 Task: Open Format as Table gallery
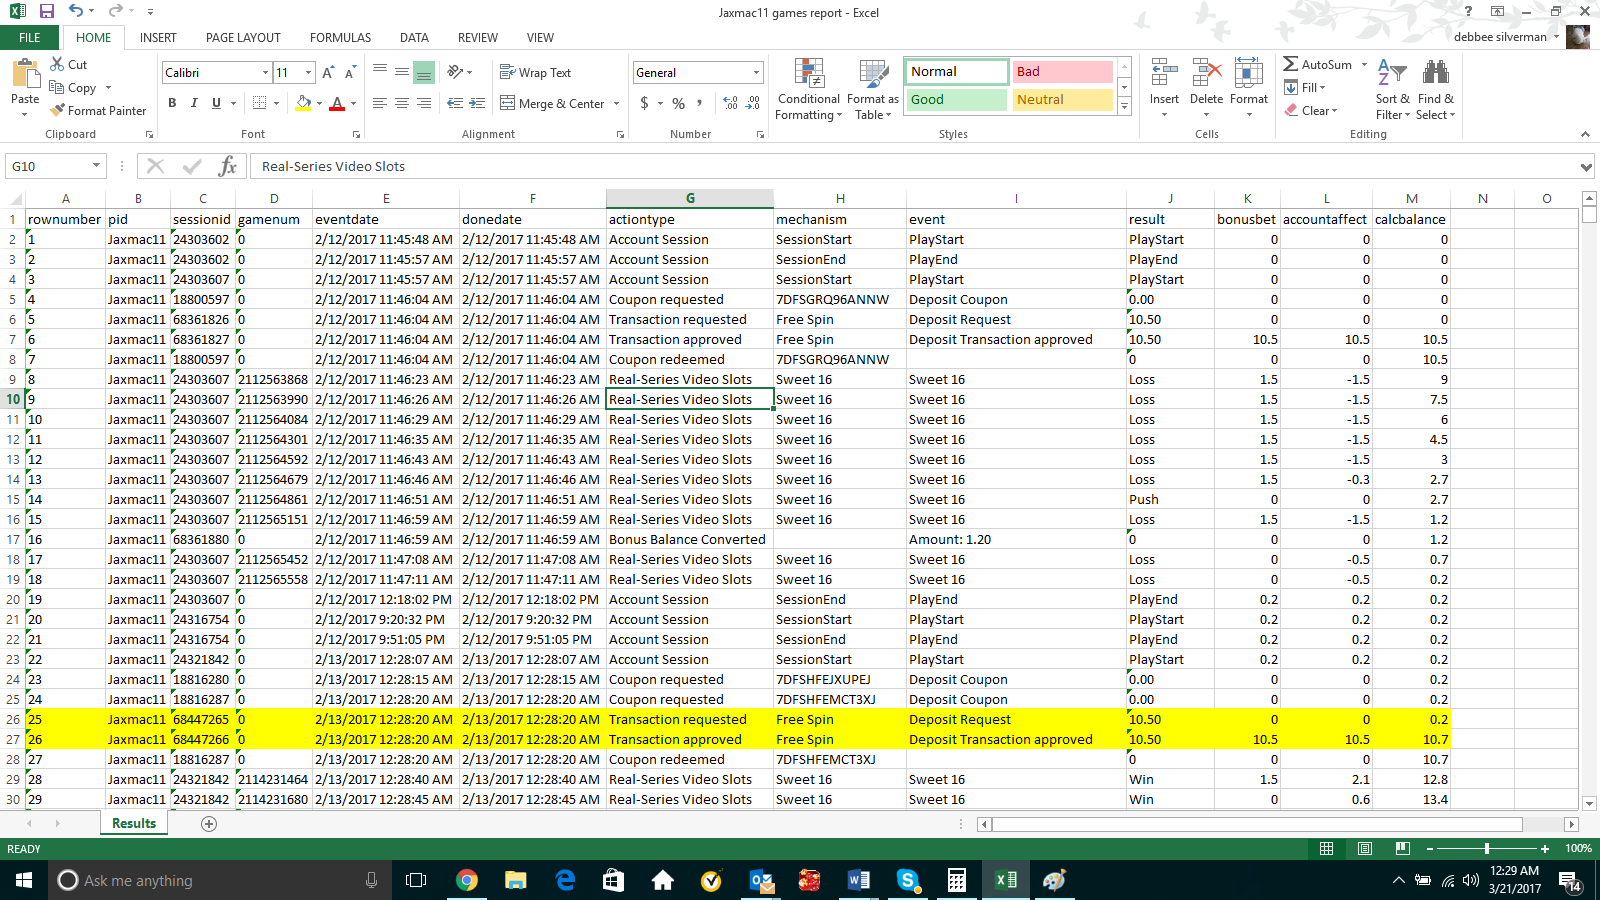[873, 90]
